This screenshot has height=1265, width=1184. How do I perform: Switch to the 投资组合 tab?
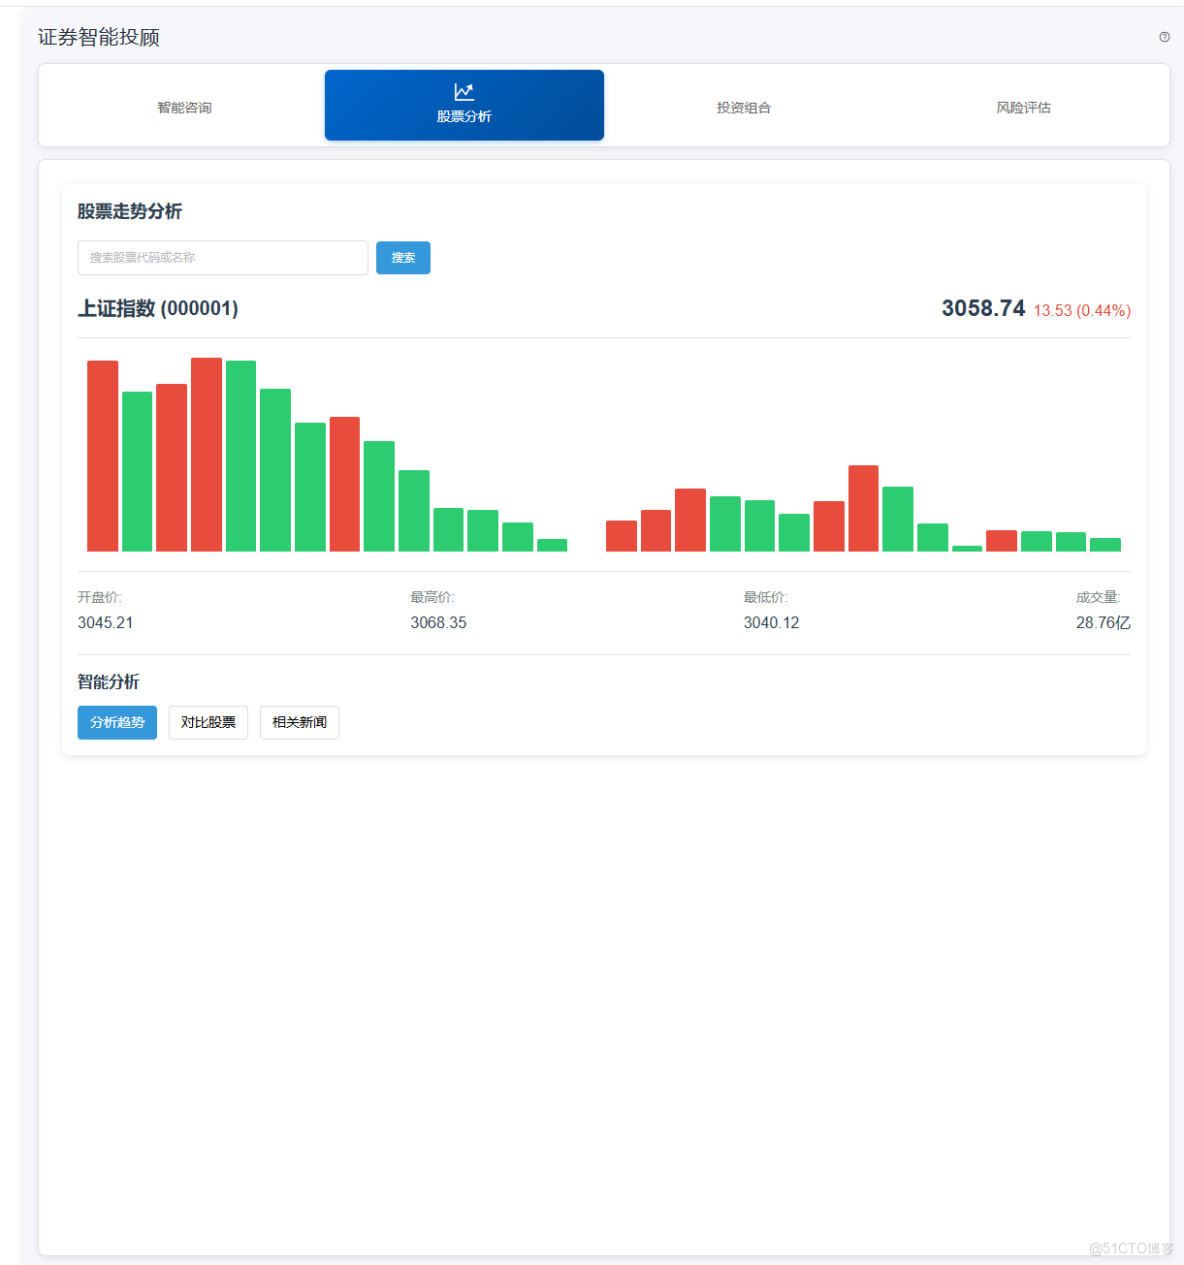click(x=743, y=106)
